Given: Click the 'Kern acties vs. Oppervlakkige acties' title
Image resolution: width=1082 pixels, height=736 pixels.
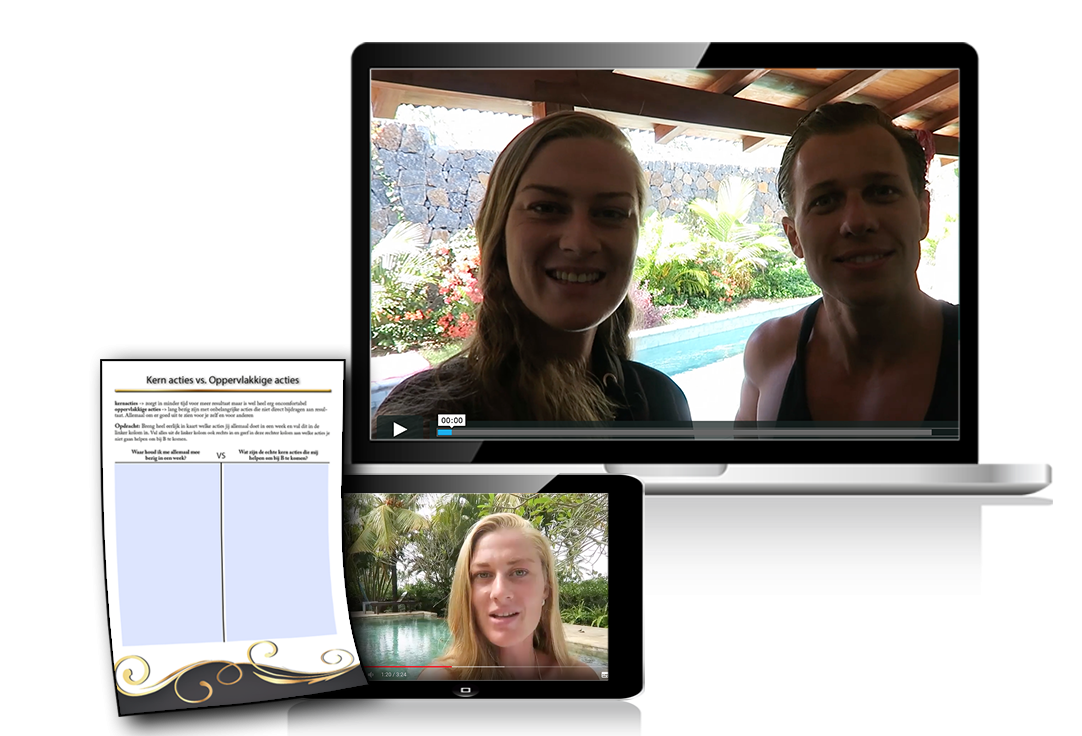Looking at the screenshot, I should click(x=222, y=380).
